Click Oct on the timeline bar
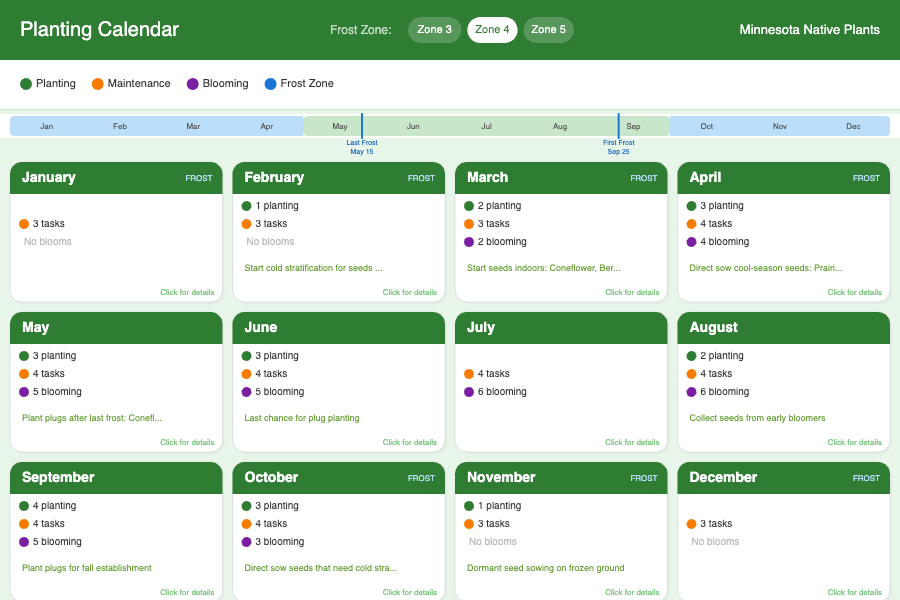The height and width of the screenshot is (600, 900). point(707,126)
